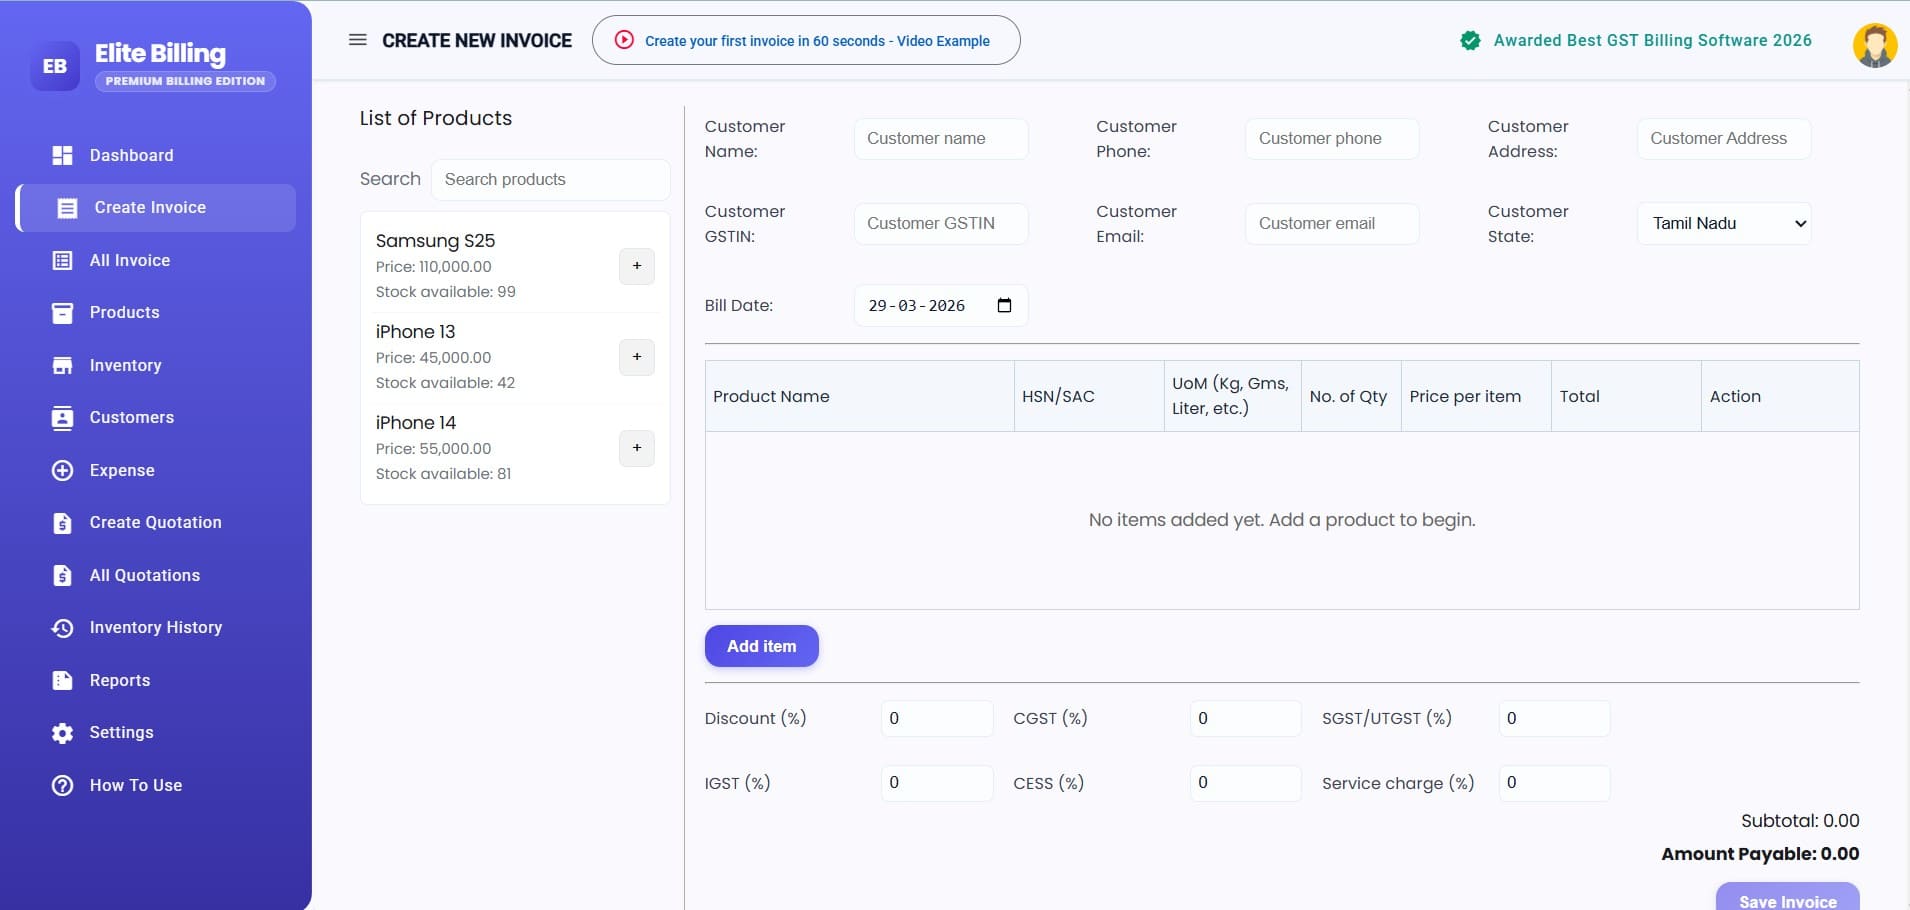Open the Dashboard from the sidebar
The height and width of the screenshot is (910, 1910).
(x=130, y=155)
